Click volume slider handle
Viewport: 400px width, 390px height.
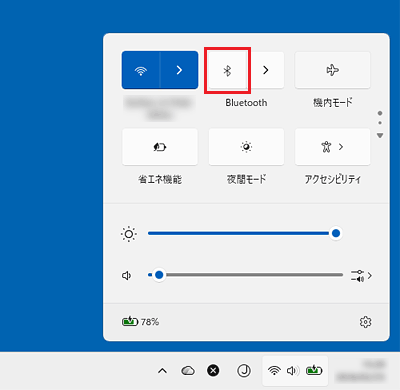(x=159, y=275)
